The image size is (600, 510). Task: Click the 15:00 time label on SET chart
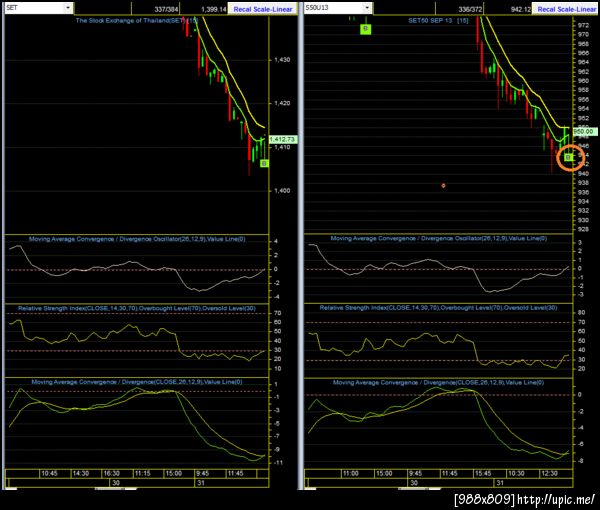173,473
